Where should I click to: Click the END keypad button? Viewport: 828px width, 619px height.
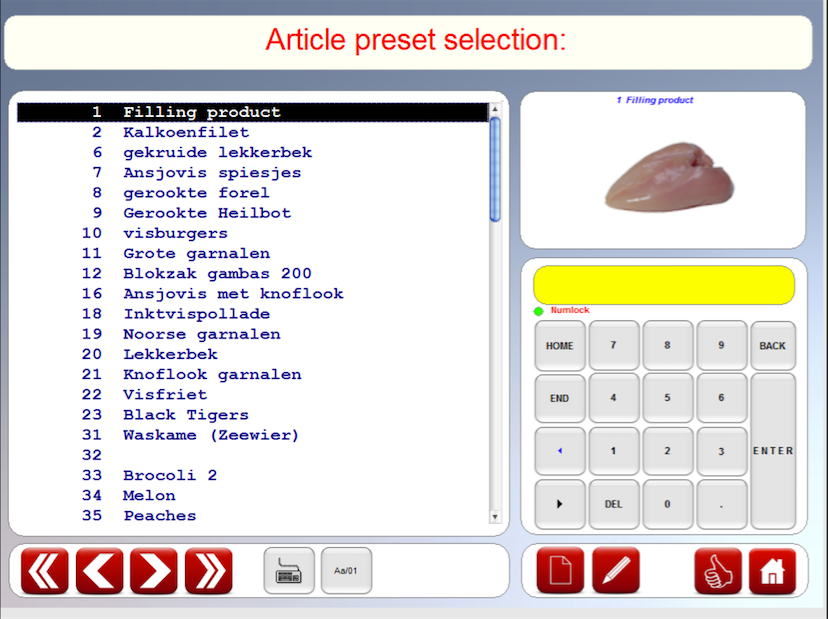point(560,398)
